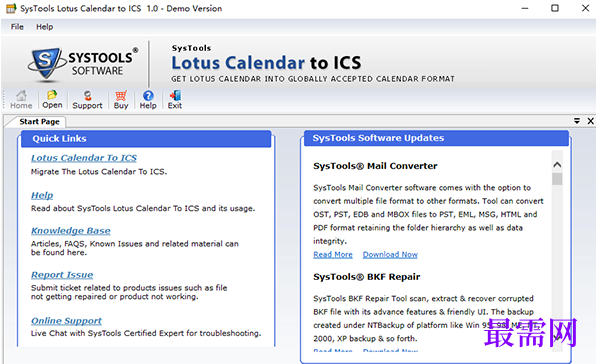Click the SysTools Software Updates header
Viewport: 596px width, 364px height.
(436, 138)
